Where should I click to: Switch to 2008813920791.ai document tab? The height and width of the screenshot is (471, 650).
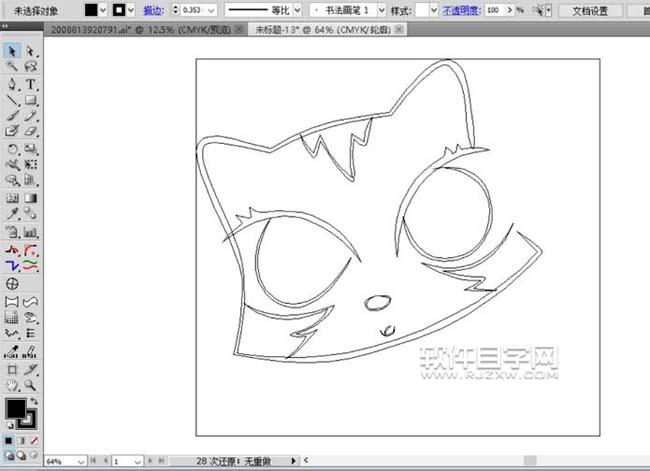96,31
